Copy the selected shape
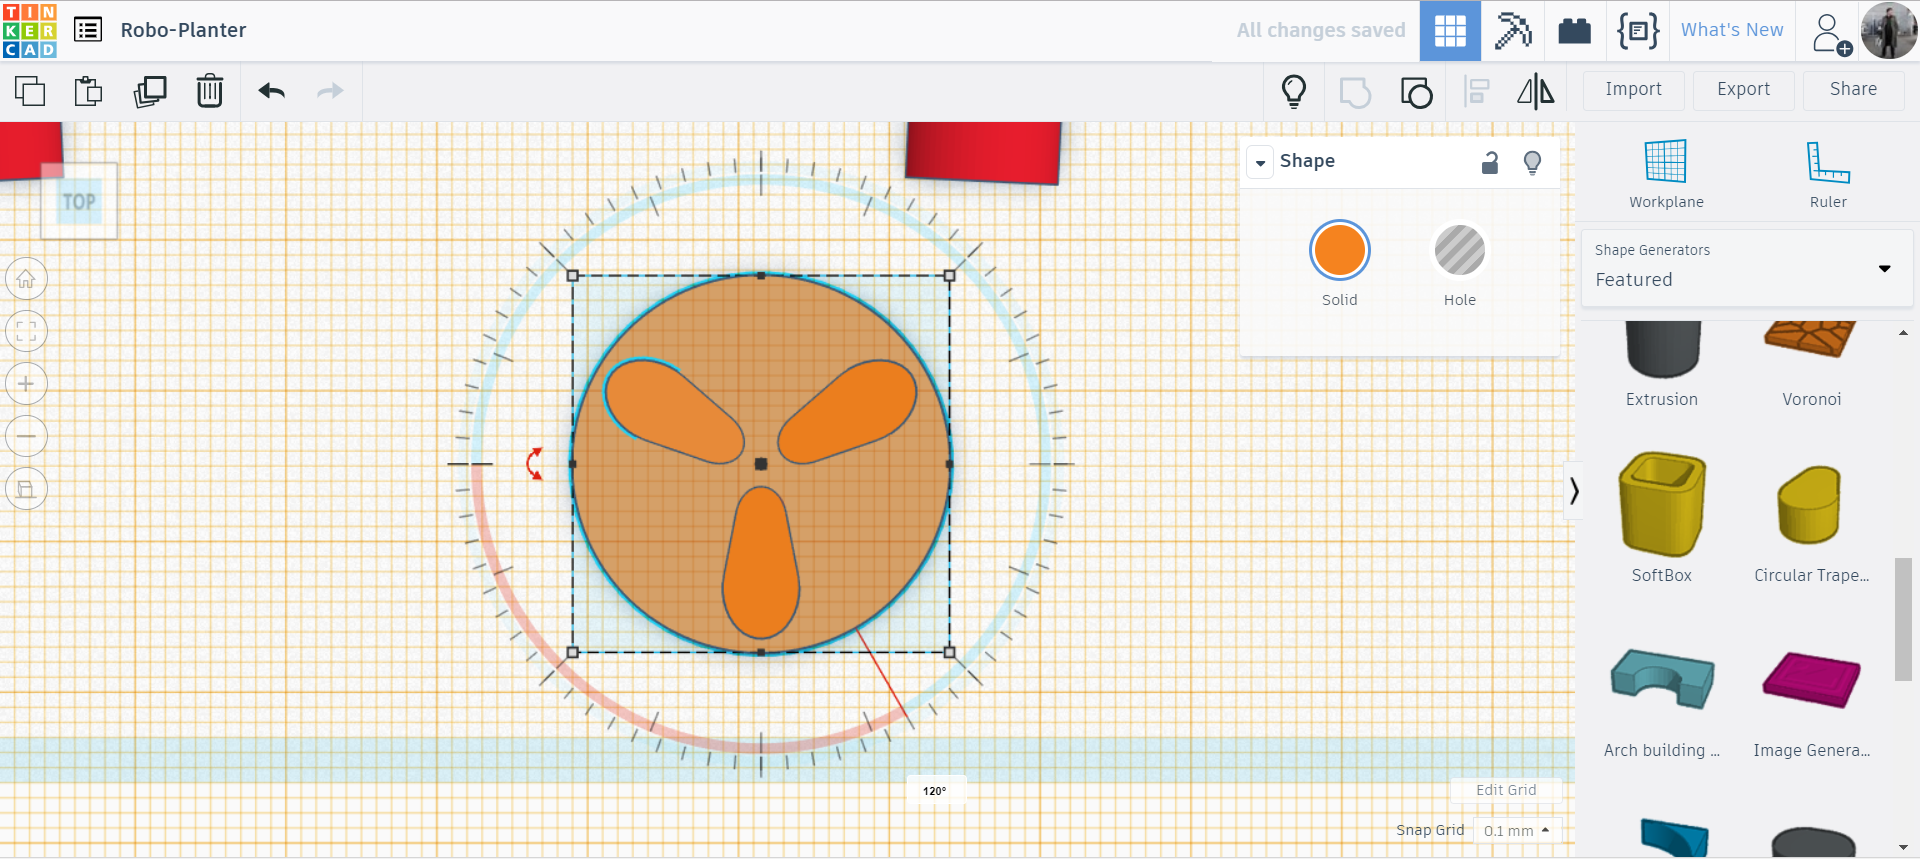This screenshot has width=1920, height=859. point(30,91)
